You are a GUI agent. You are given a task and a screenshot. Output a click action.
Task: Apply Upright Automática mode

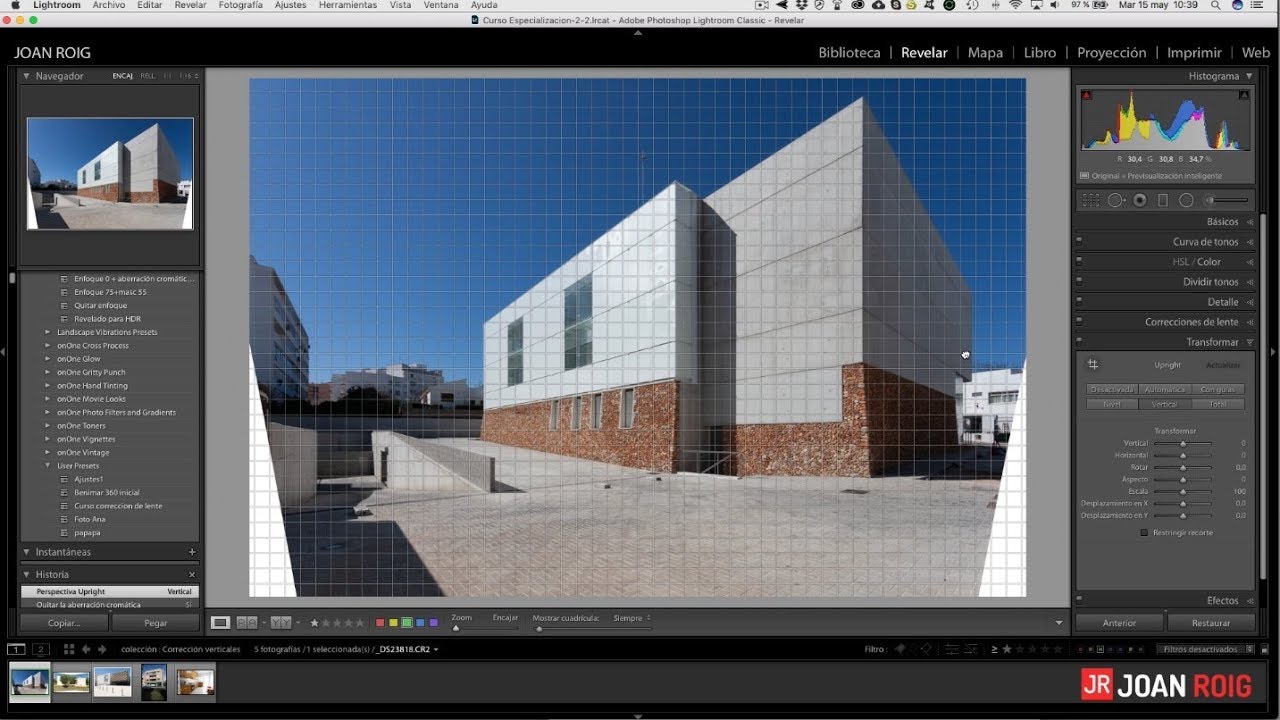1165,389
